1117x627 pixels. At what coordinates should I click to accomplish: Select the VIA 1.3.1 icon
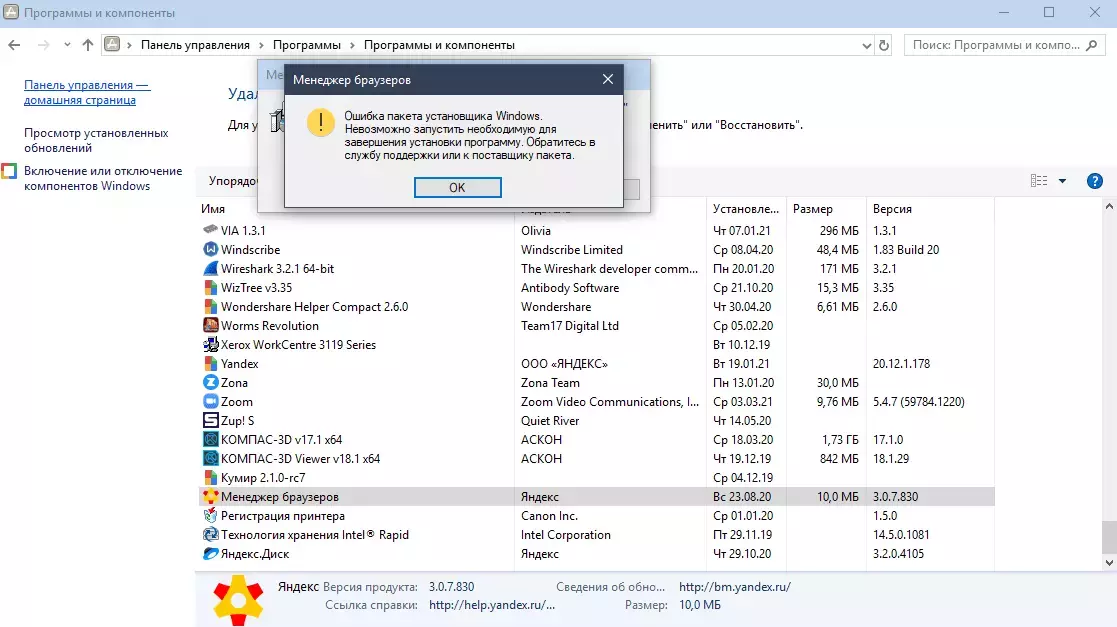point(210,230)
